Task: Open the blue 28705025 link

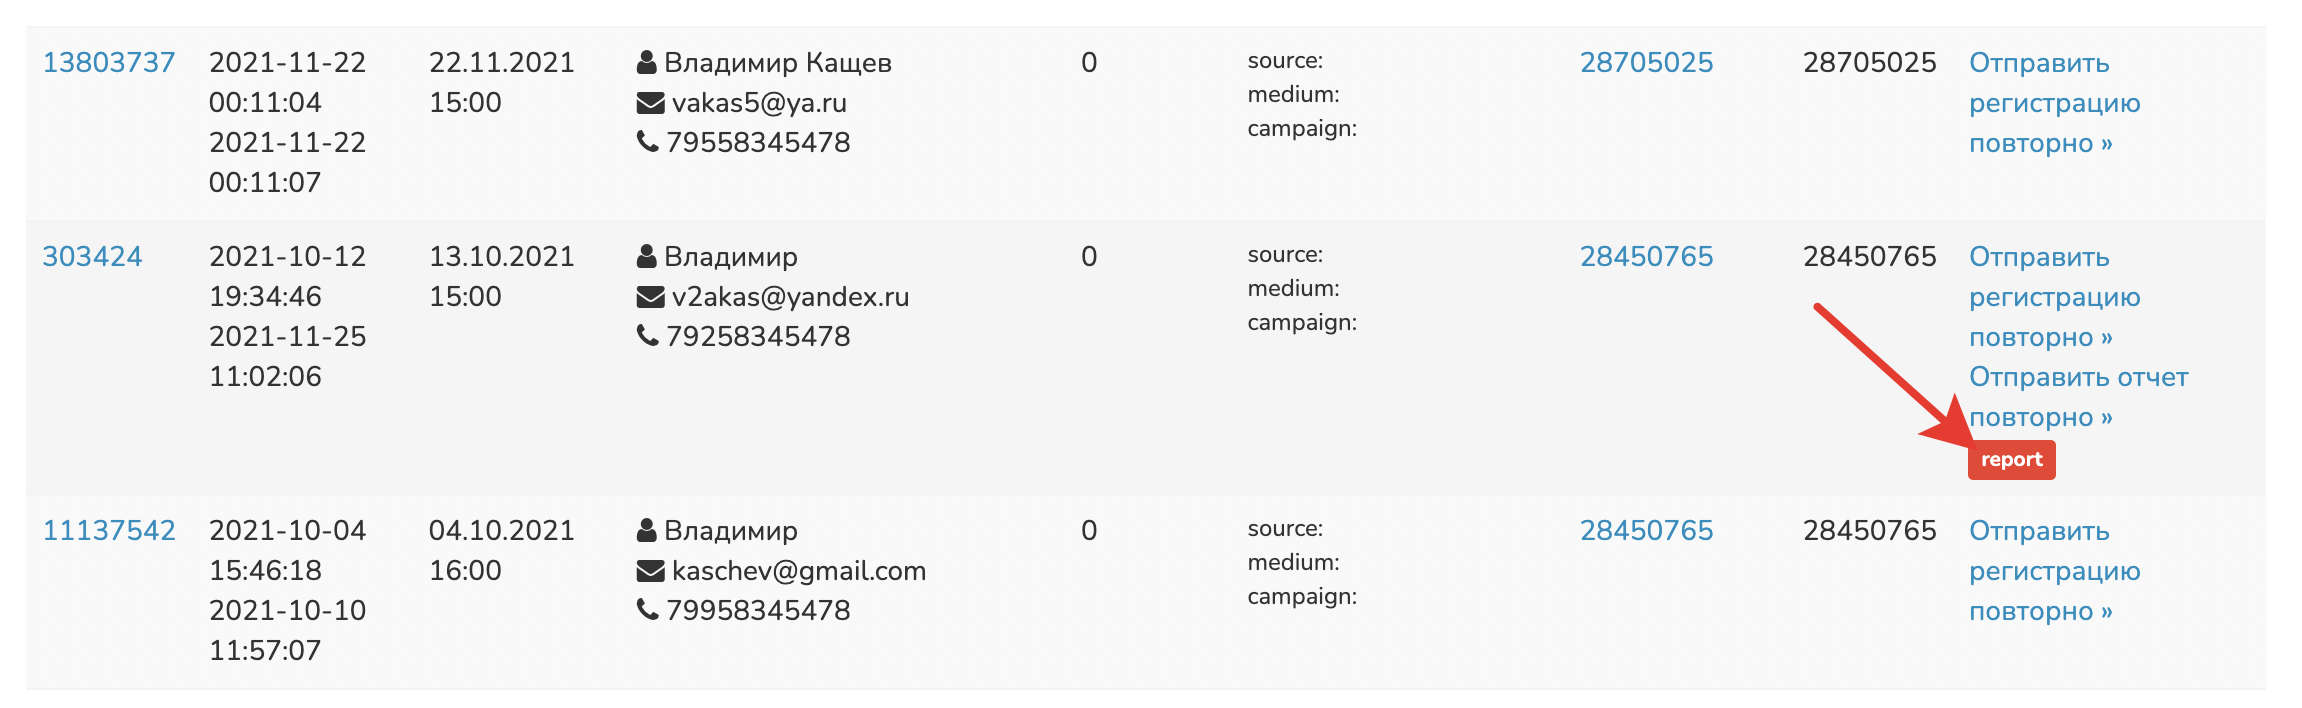Action: pyautogui.click(x=1646, y=62)
